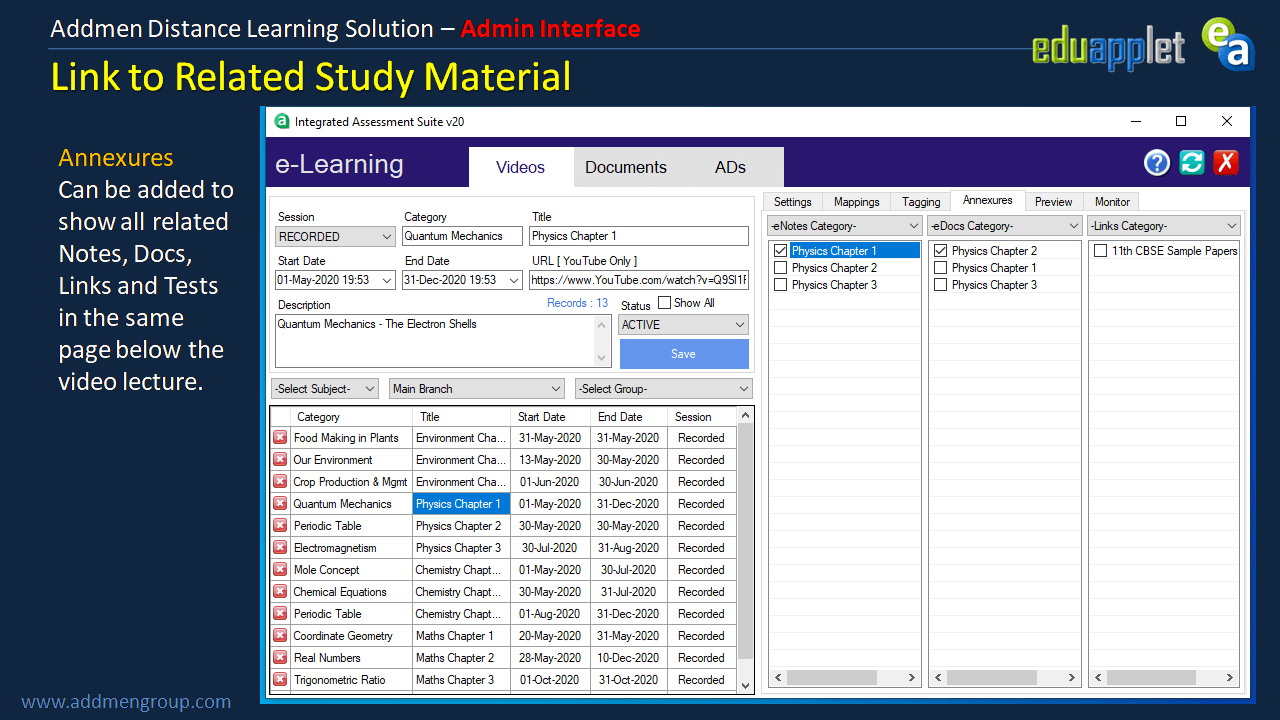This screenshot has width=1280, height=720.
Task: Click the eDocs list horizontal scrollbar
Action: 1004,678
